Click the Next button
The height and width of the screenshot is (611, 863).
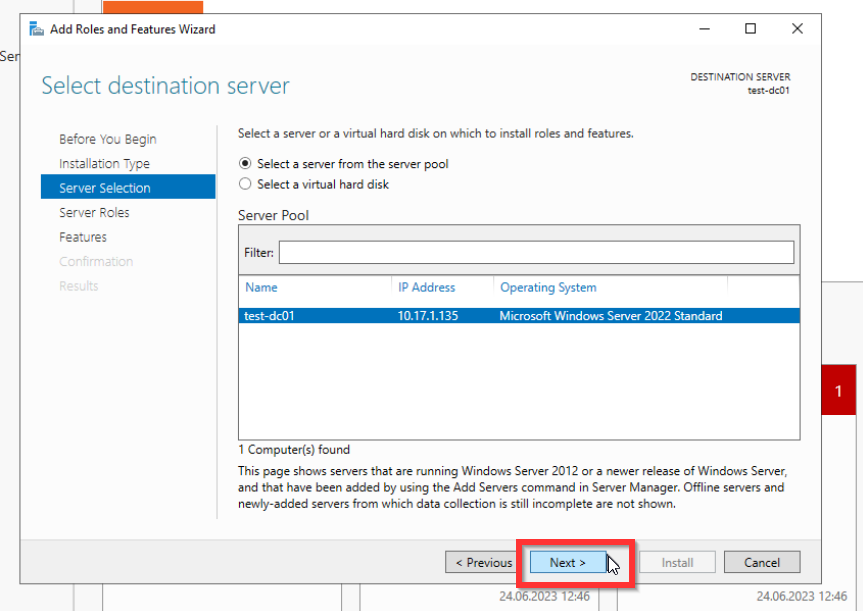567,562
